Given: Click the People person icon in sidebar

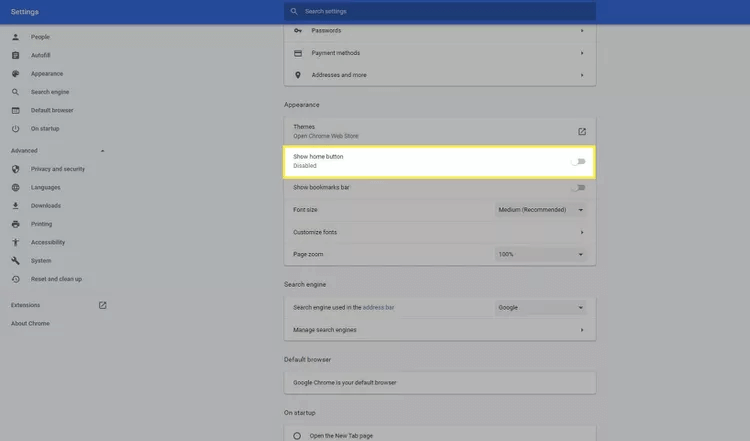Looking at the screenshot, I should [x=15, y=37].
